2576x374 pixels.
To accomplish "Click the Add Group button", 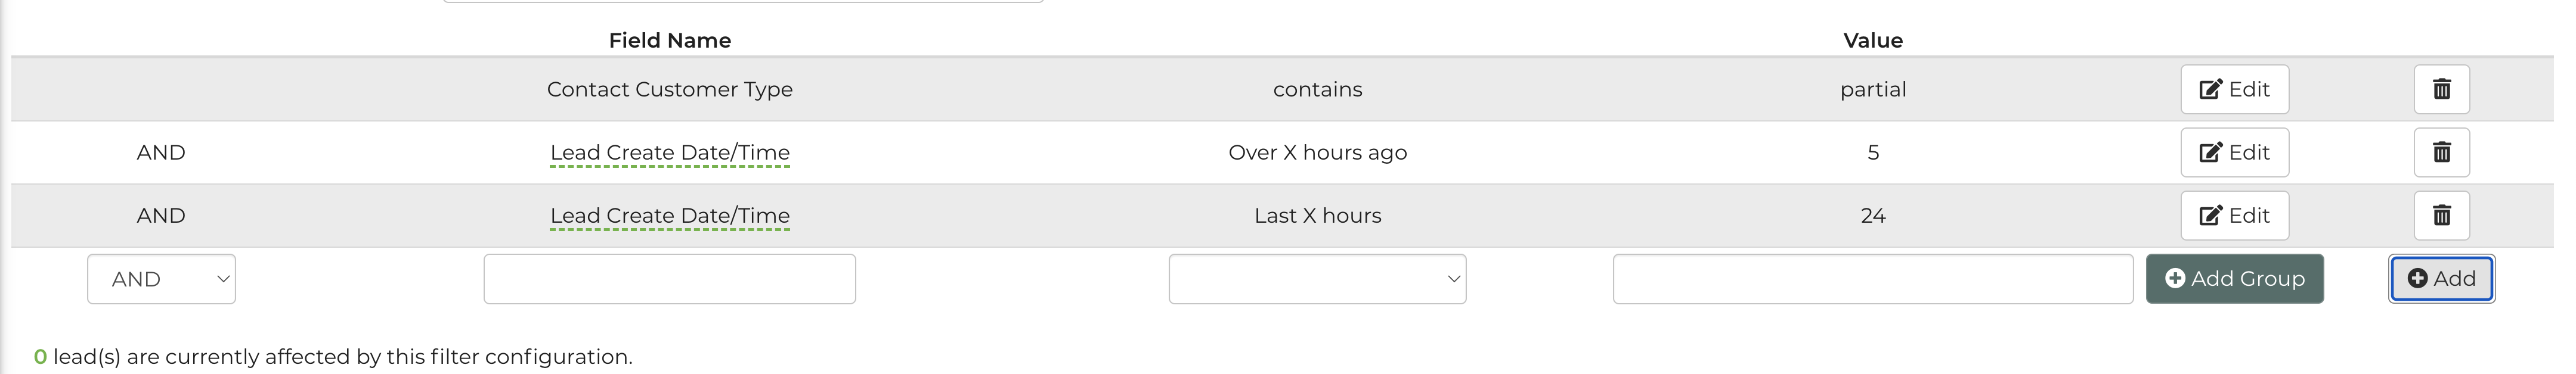I will click(x=2234, y=279).
